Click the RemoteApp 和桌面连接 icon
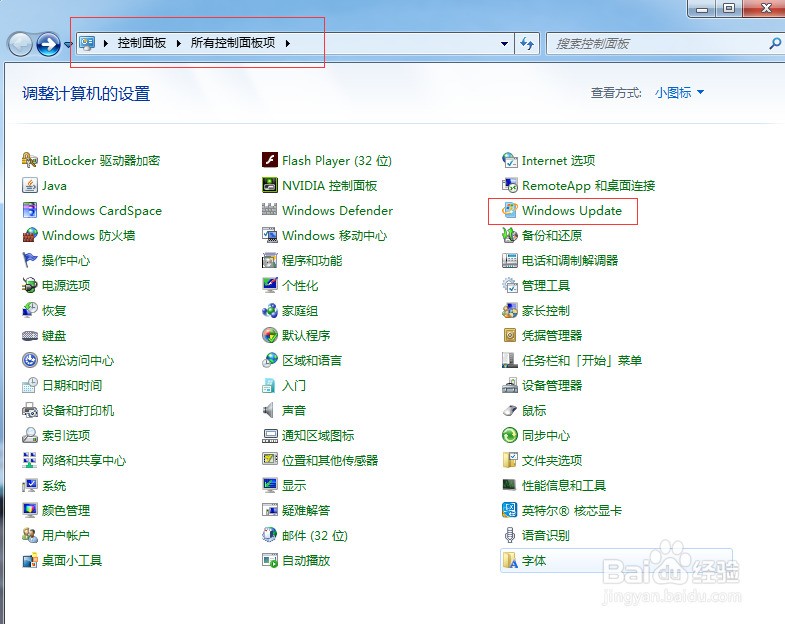785x624 pixels. click(x=510, y=185)
